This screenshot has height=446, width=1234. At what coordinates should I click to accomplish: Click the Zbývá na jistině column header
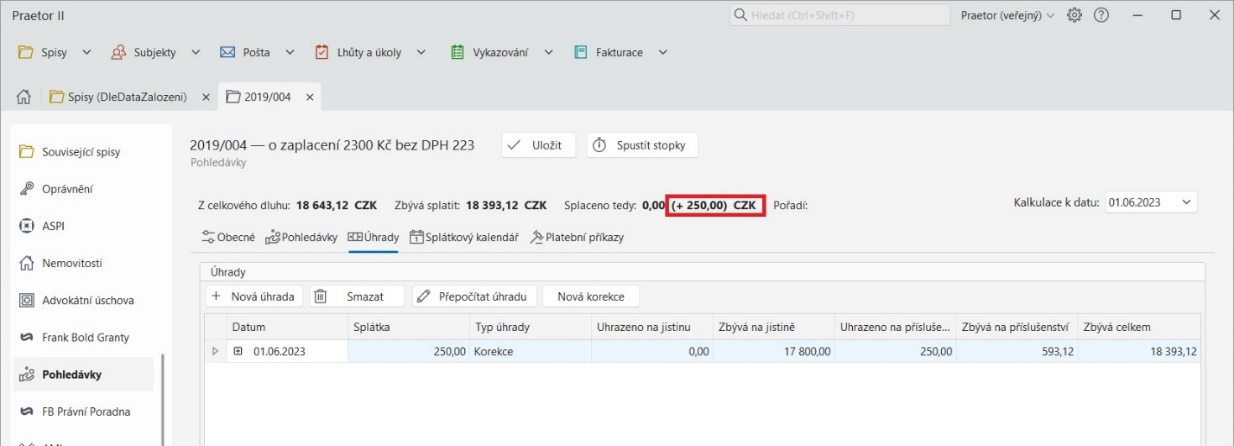[773, 327]
